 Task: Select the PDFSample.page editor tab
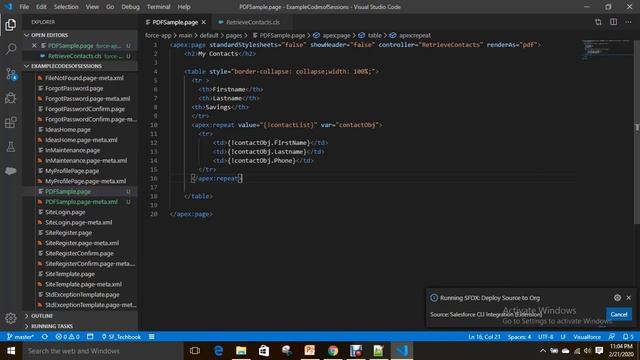175,22
